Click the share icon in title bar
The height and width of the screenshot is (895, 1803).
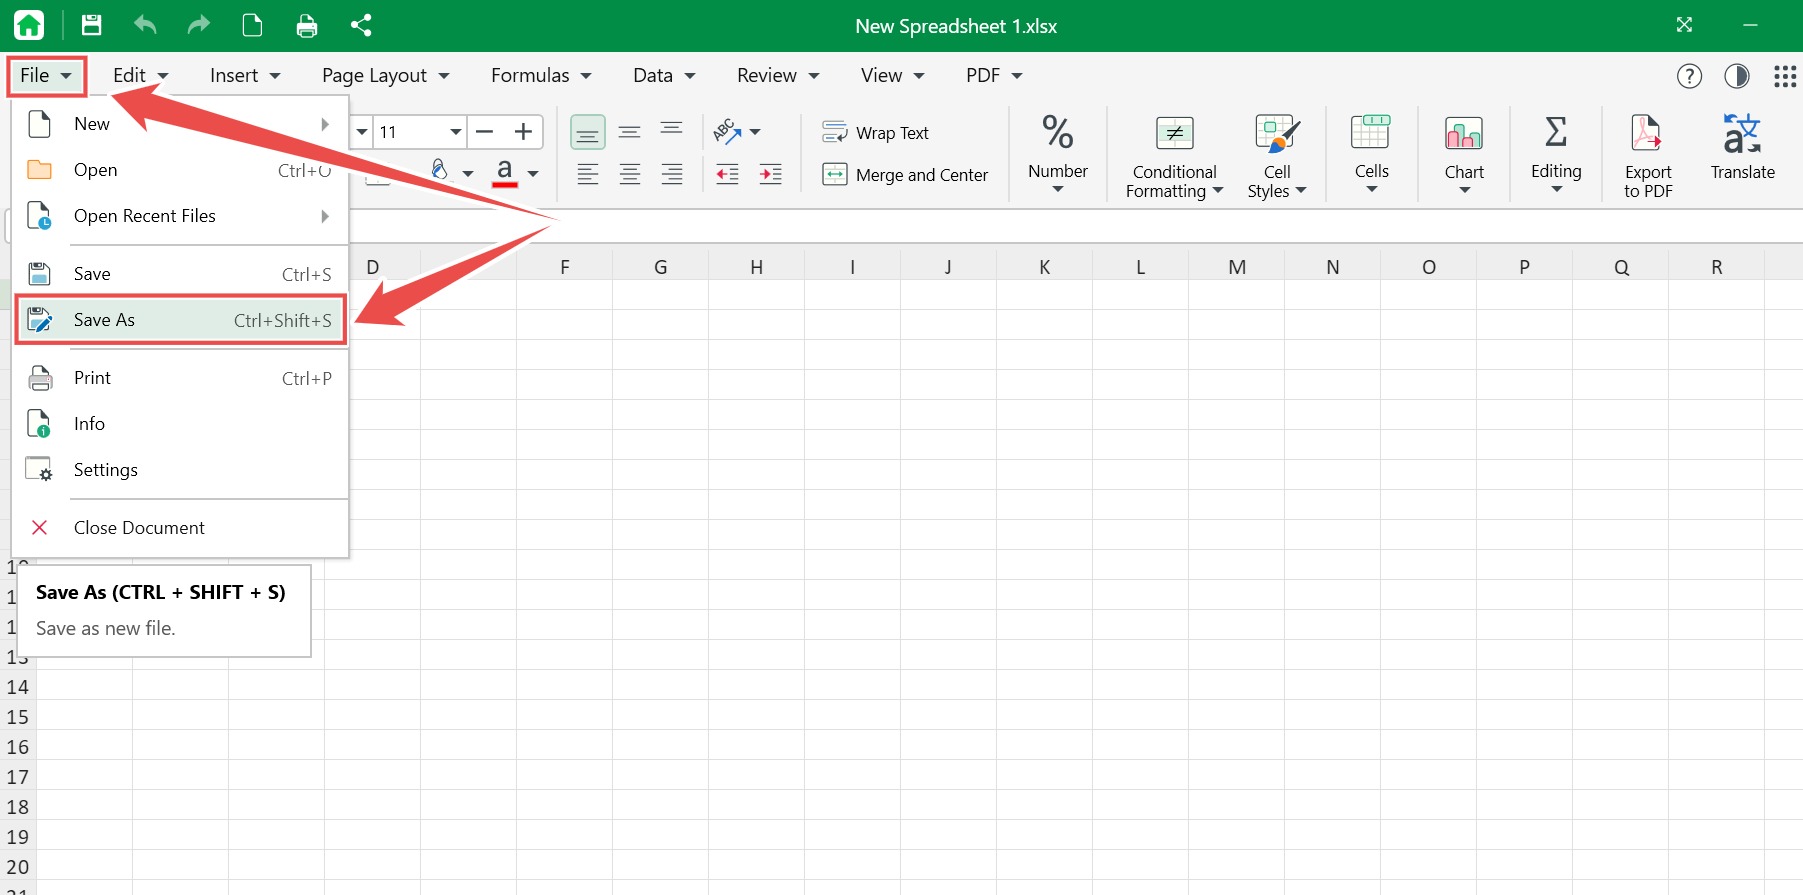point(361,25)
